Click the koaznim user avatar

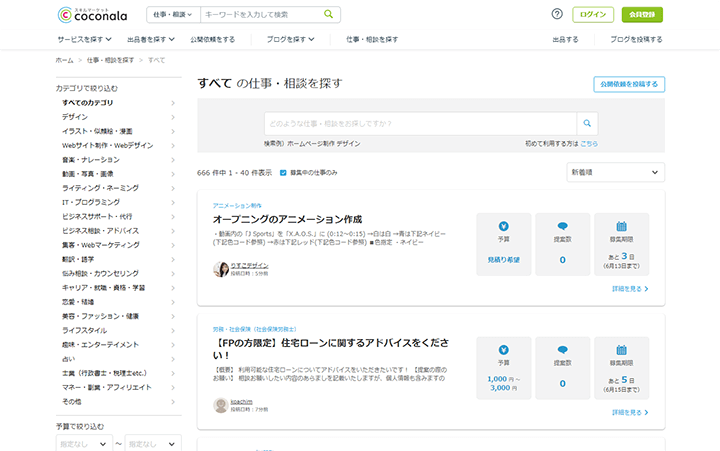221,405
